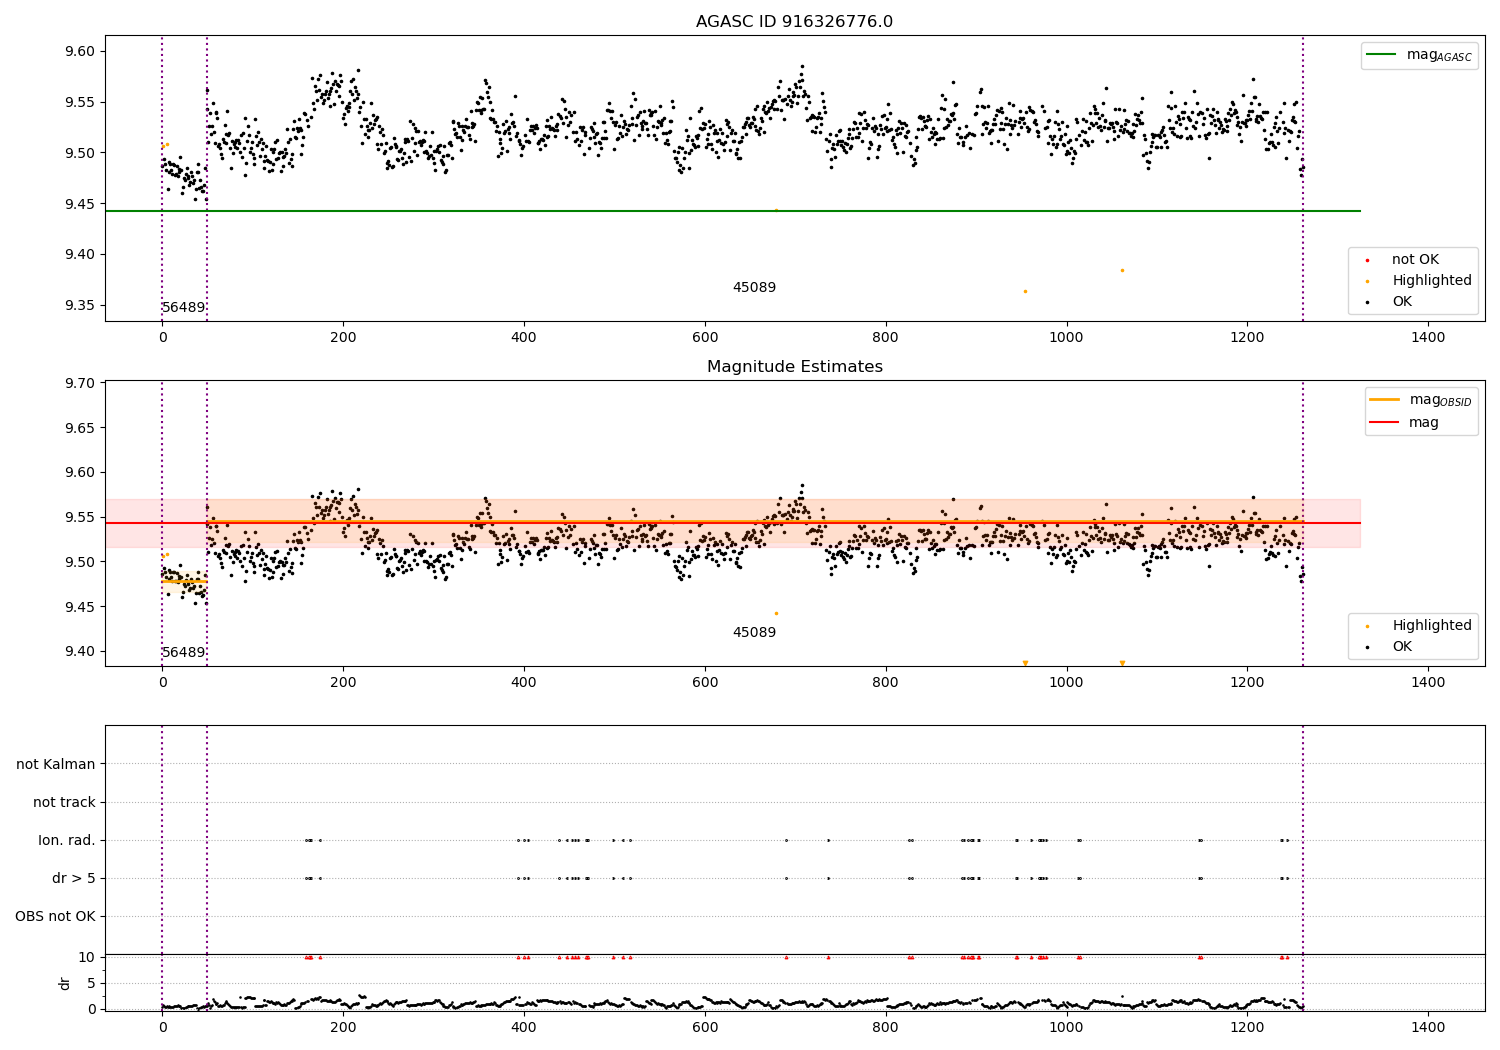Click the 600 x-axis tick in top plot

(705, 337)
